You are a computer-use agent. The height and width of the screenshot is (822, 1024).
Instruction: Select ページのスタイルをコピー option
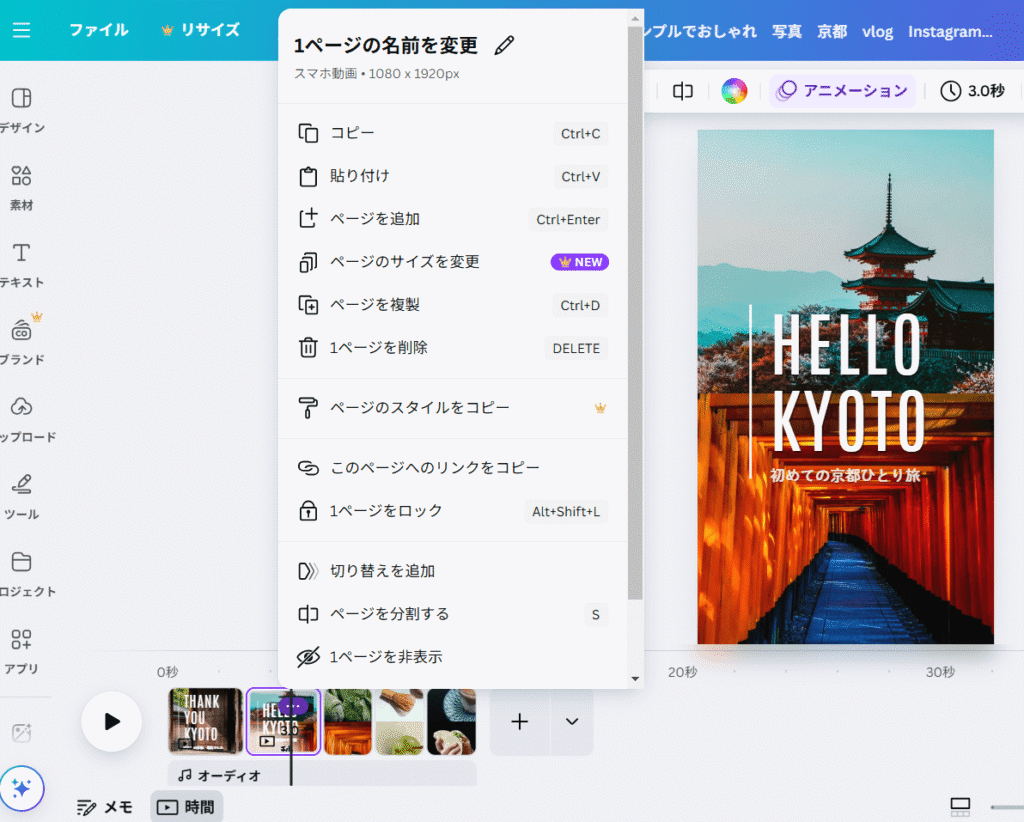453,408
